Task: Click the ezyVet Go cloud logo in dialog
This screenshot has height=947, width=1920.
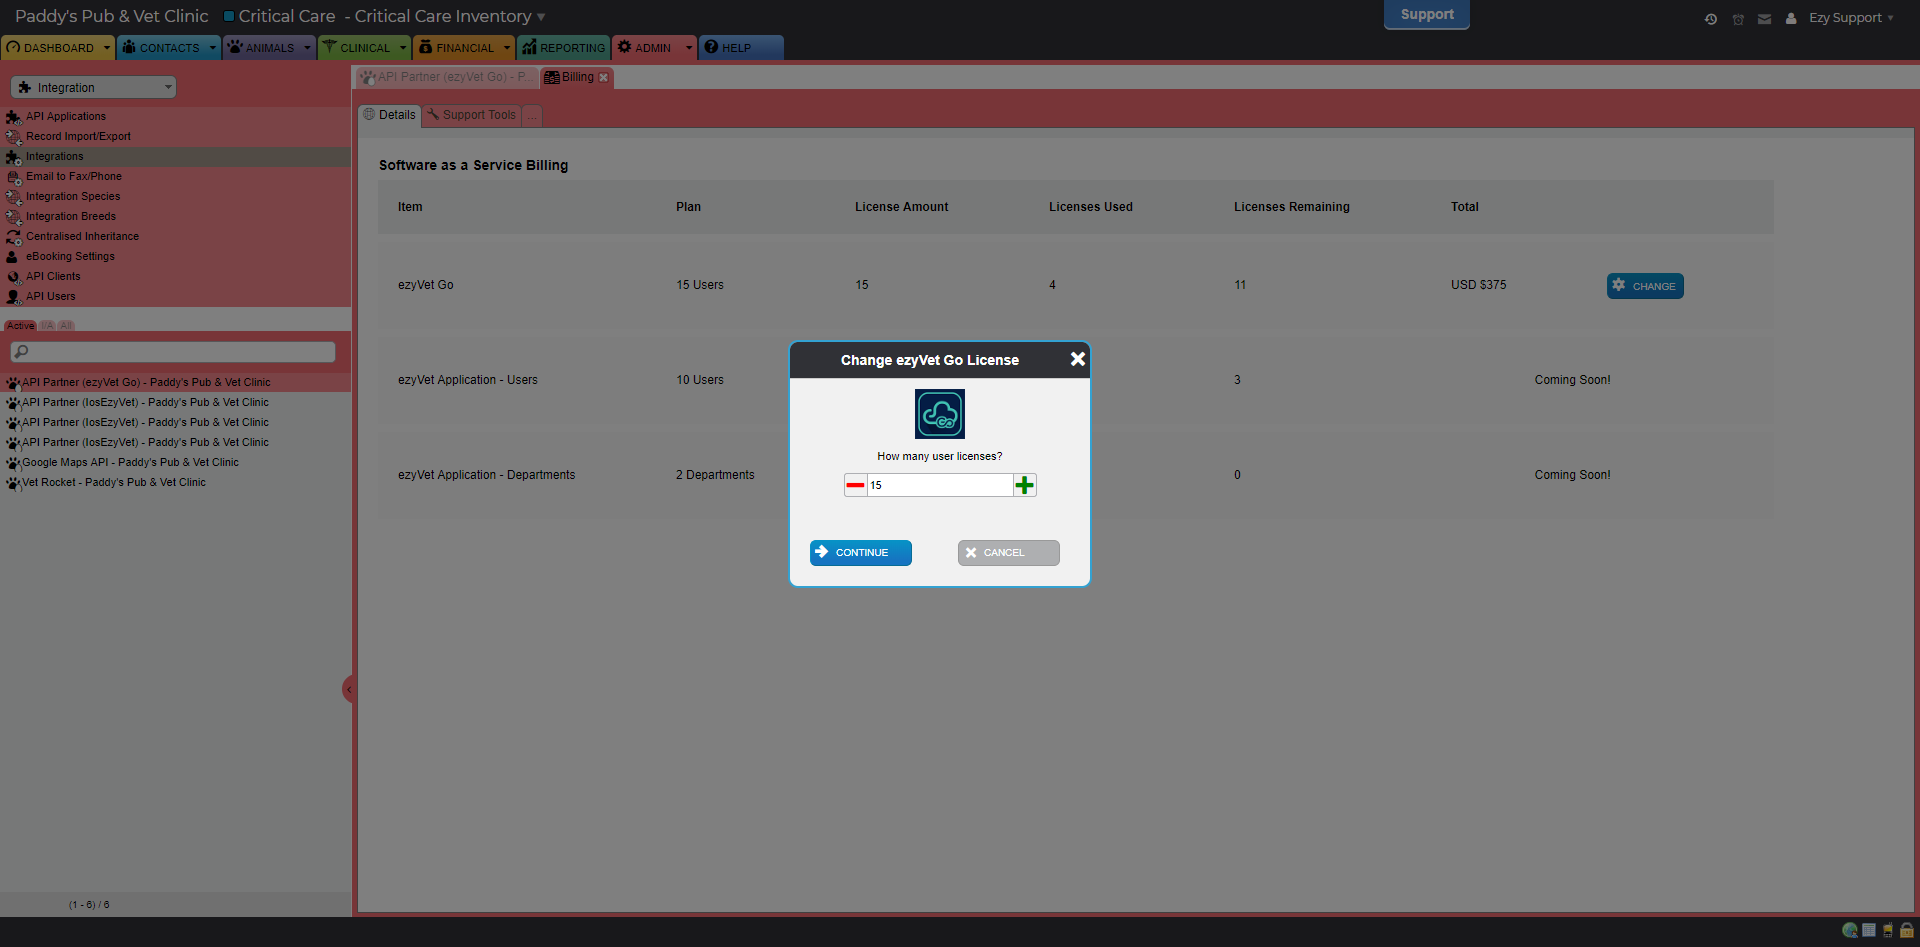Action: 940,414
